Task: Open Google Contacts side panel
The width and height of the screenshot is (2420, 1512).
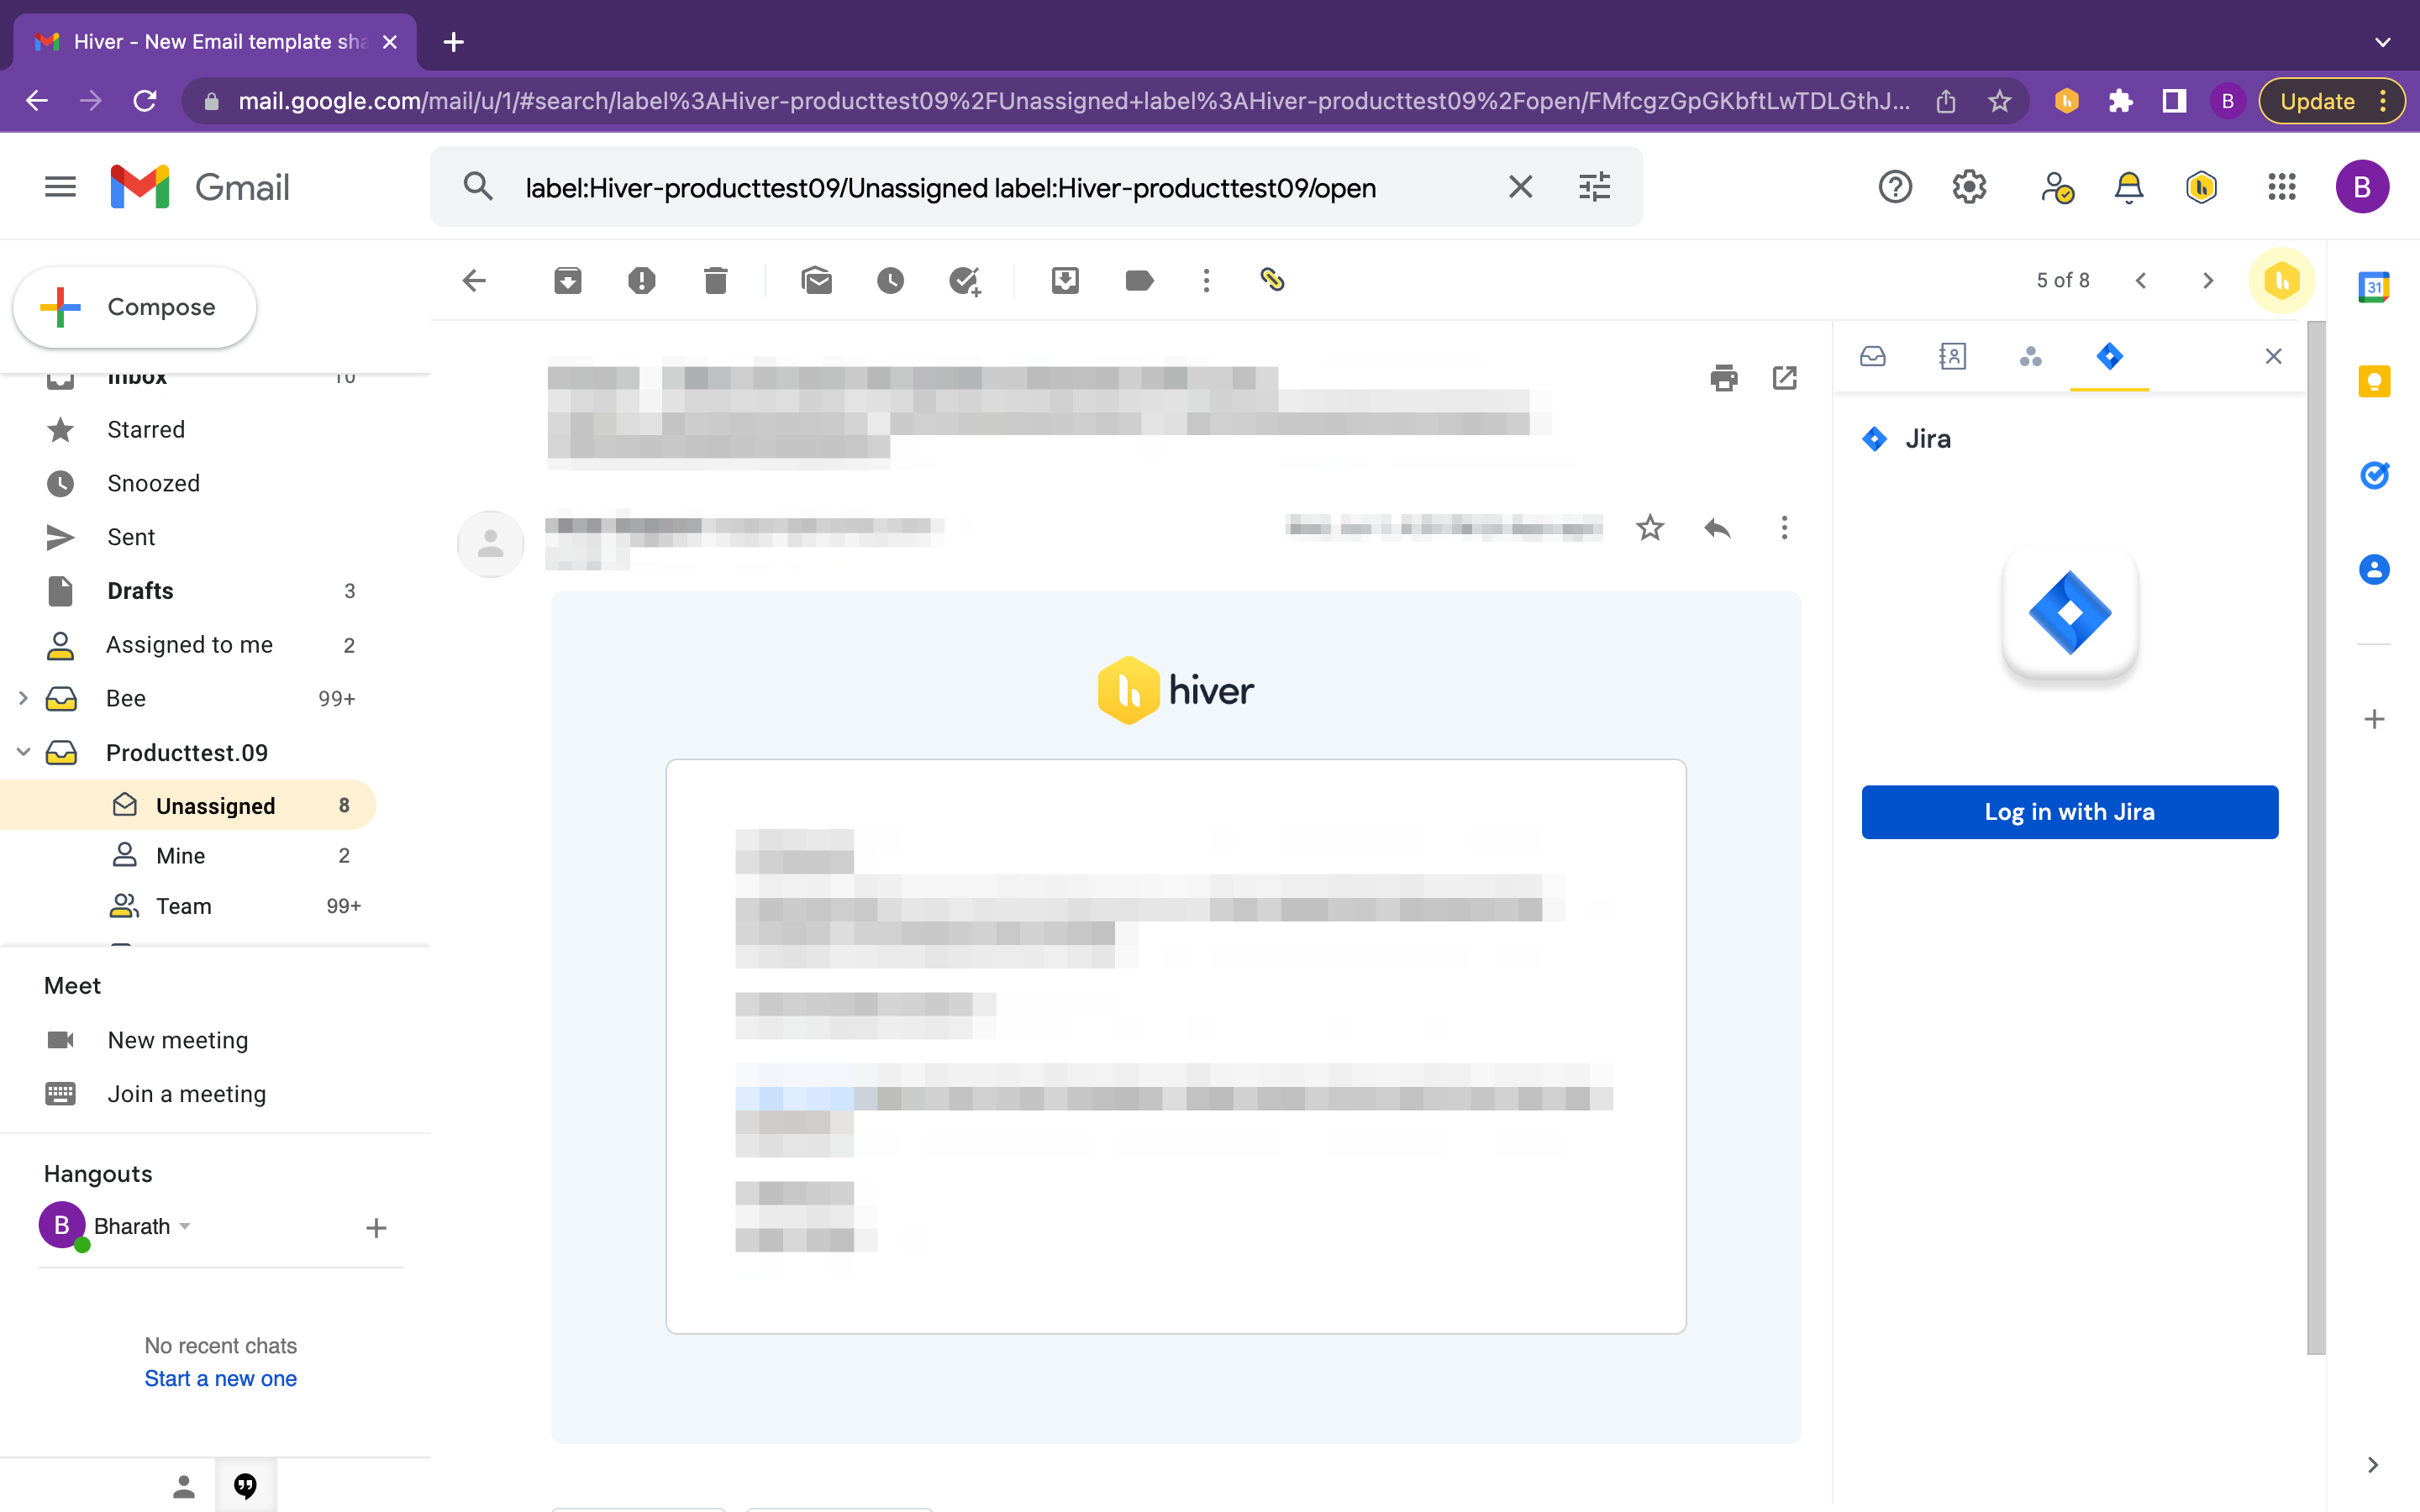Action: (x=2374, y=569)
